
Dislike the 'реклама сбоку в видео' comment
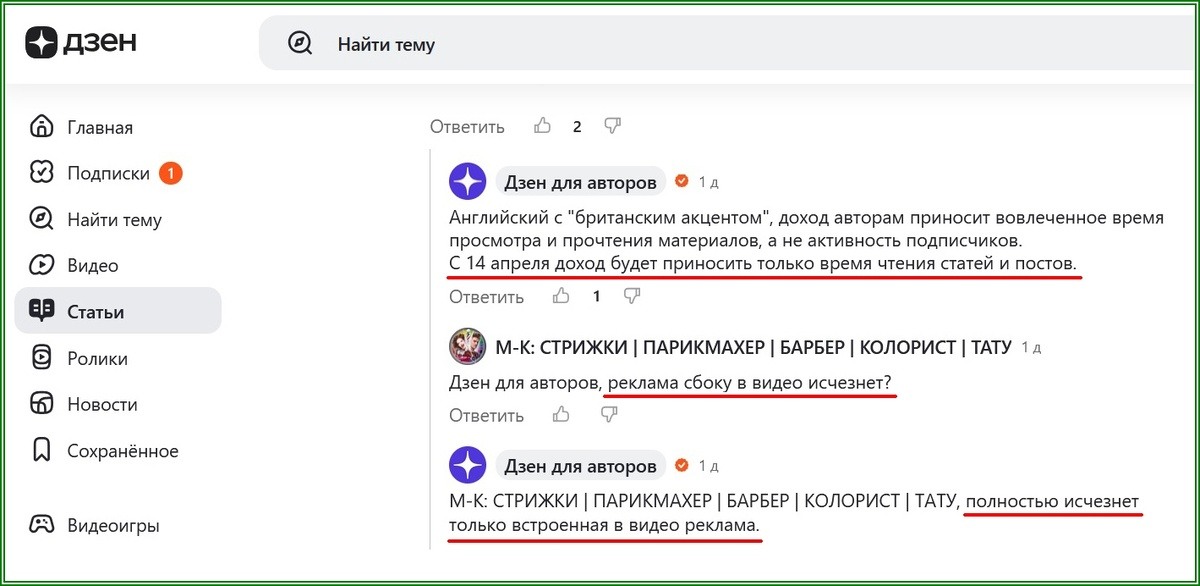pyautogui.click(x=611, y=414)
